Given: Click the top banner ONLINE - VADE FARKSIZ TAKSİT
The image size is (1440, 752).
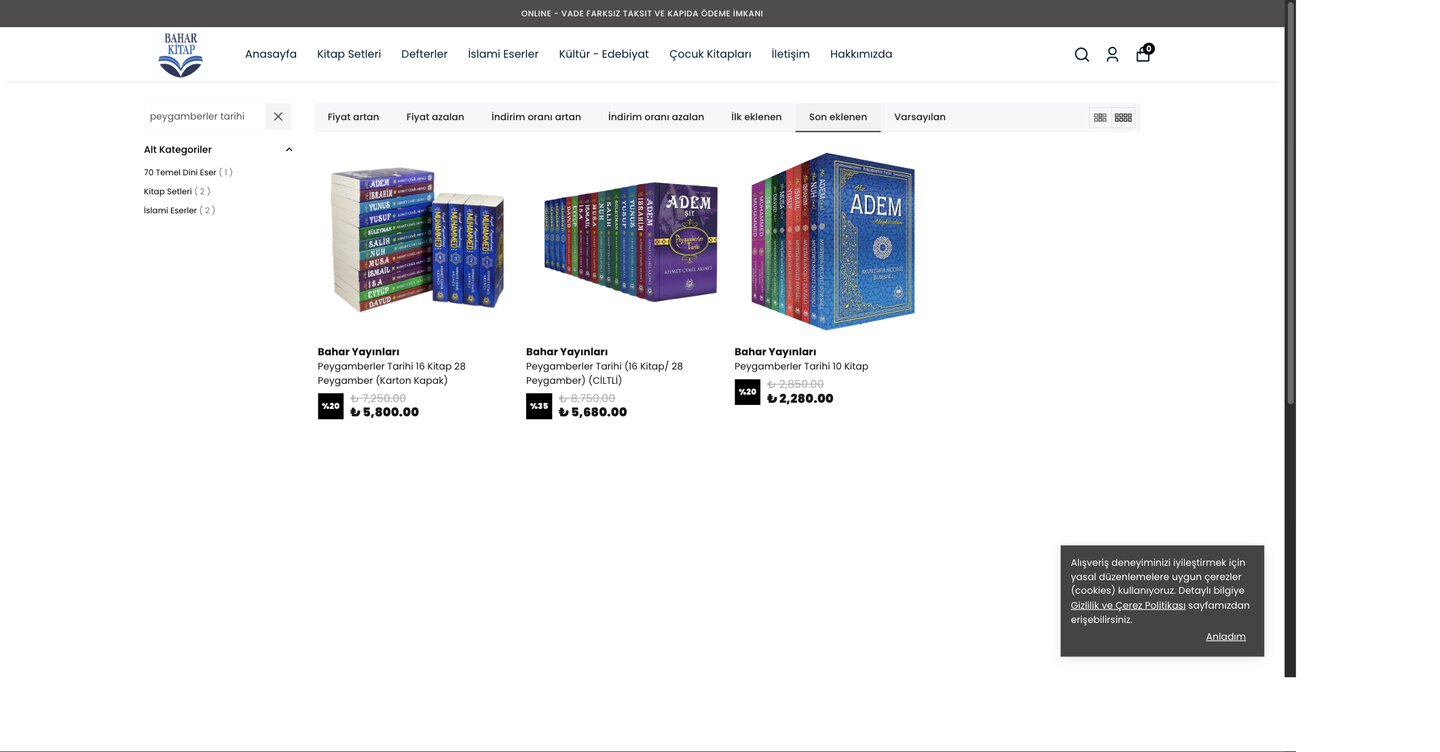Looking at the screenshot, I should coord(642,13).
